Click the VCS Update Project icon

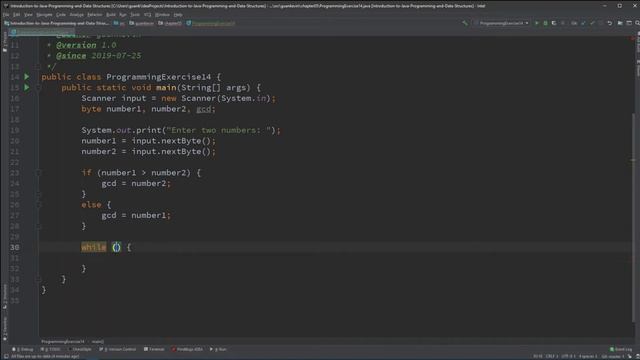583,23
